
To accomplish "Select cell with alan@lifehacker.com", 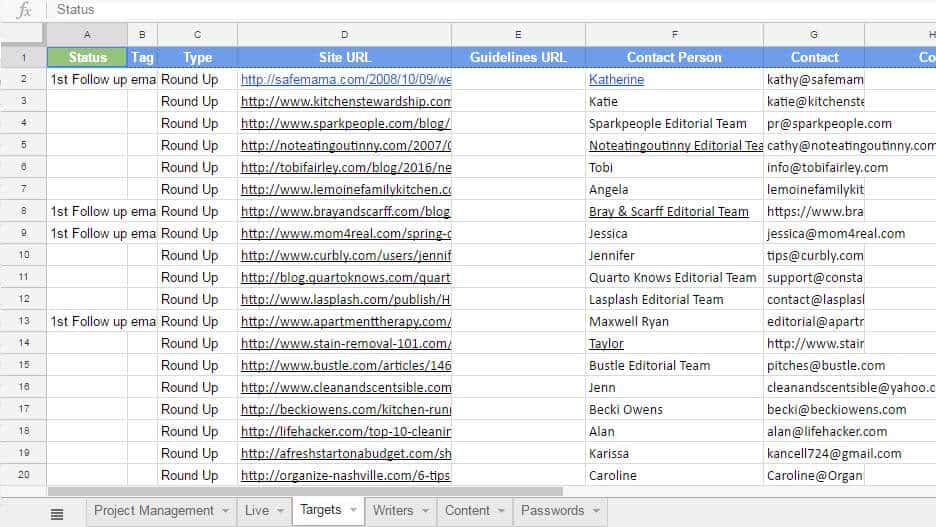I will point(814,432).
